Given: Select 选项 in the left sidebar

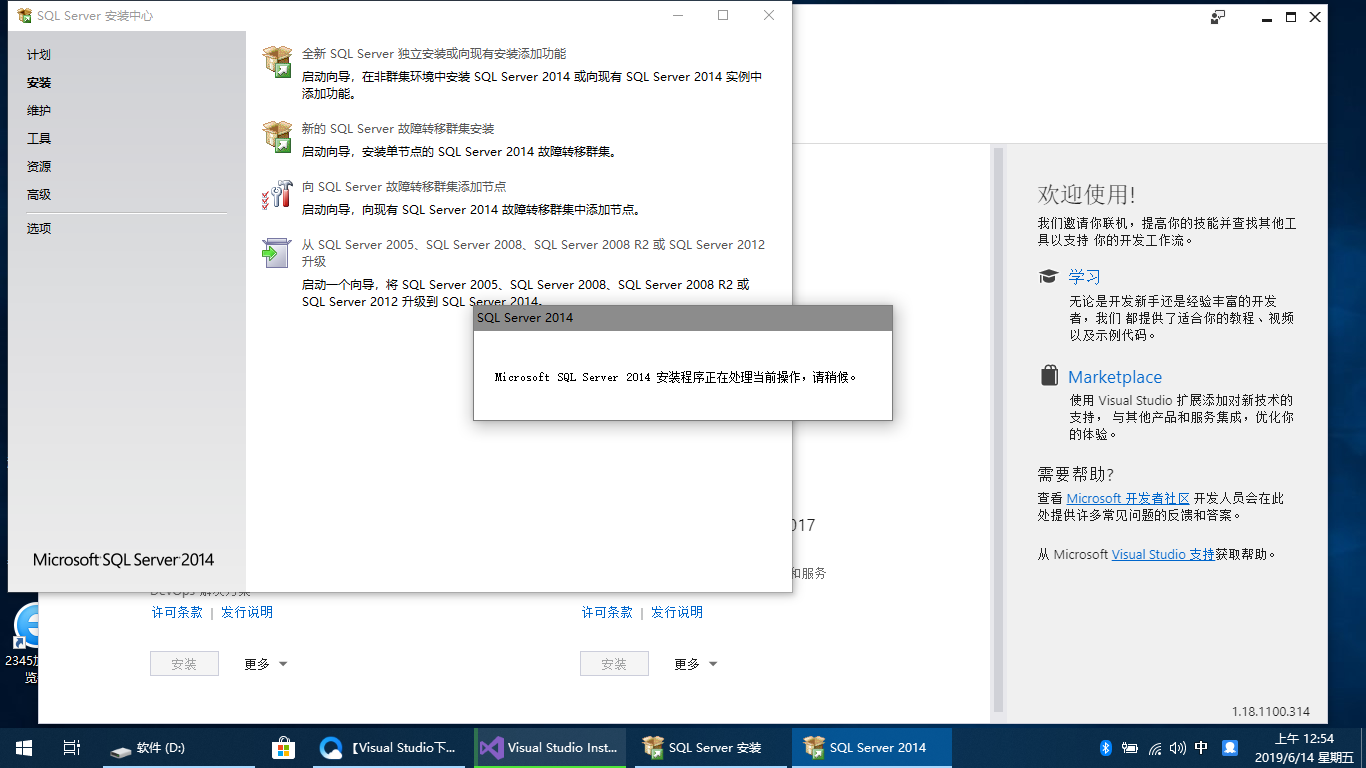Looking at the screenshot, I should [39, 229].
